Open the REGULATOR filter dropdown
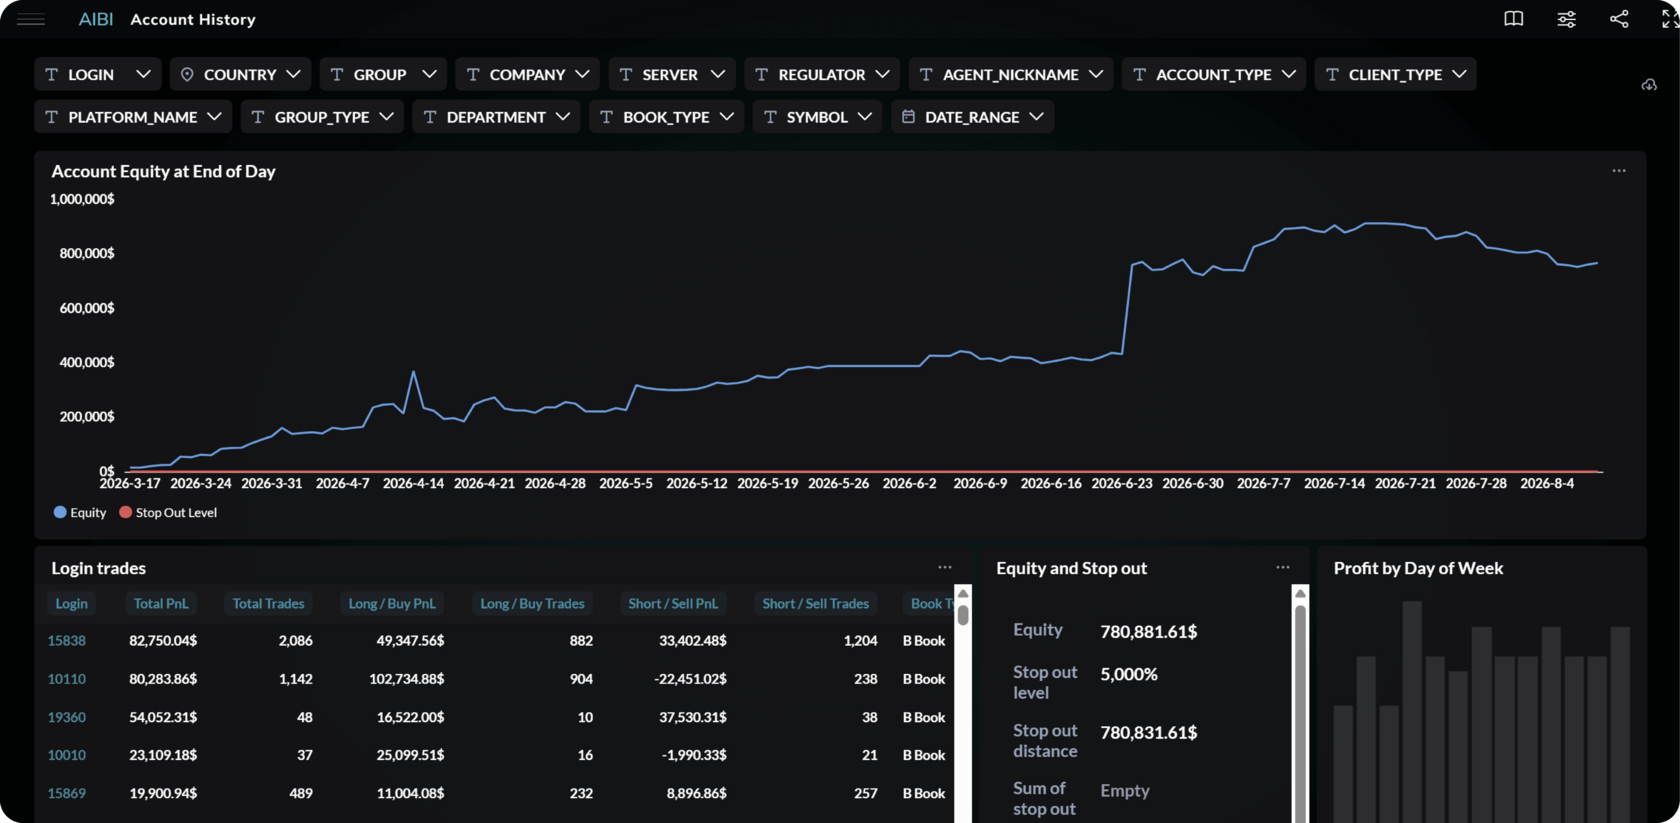Image resolution: width=1680 pixels, height=823 pixels. 822,74
